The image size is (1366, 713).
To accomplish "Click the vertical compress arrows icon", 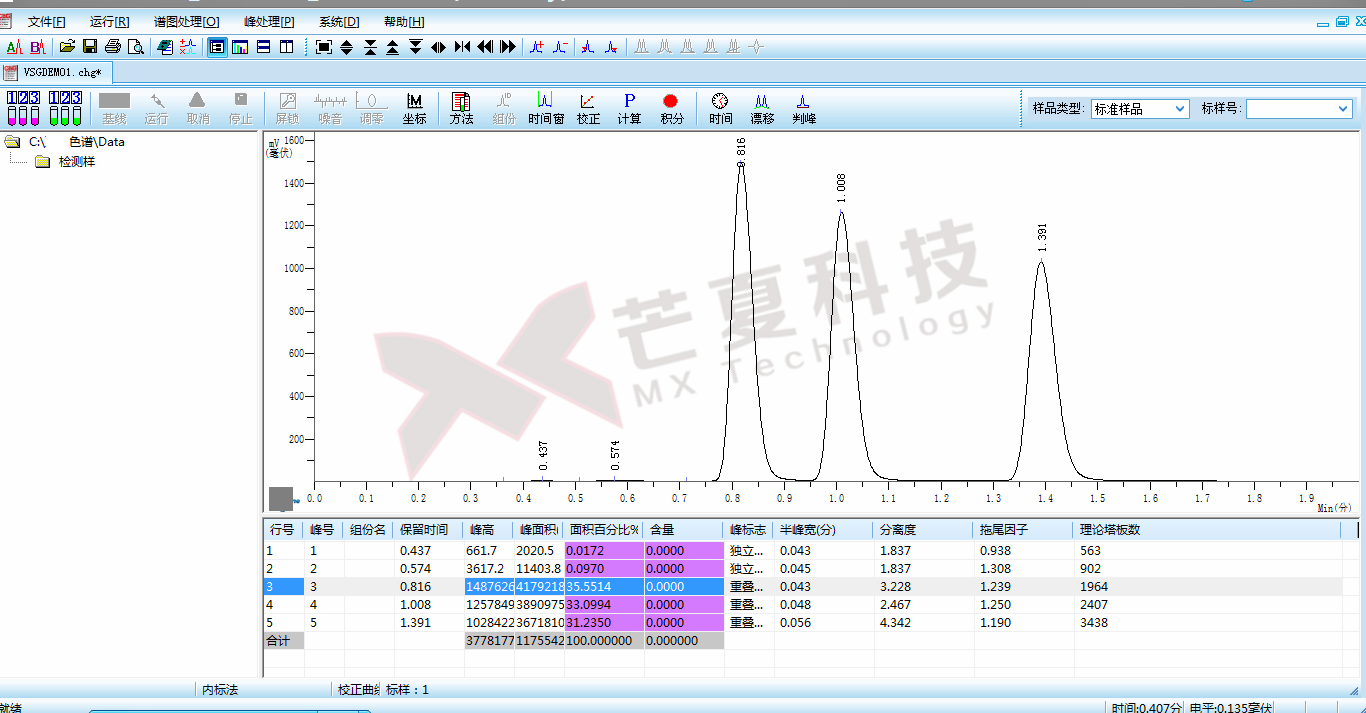I will 370,46.
